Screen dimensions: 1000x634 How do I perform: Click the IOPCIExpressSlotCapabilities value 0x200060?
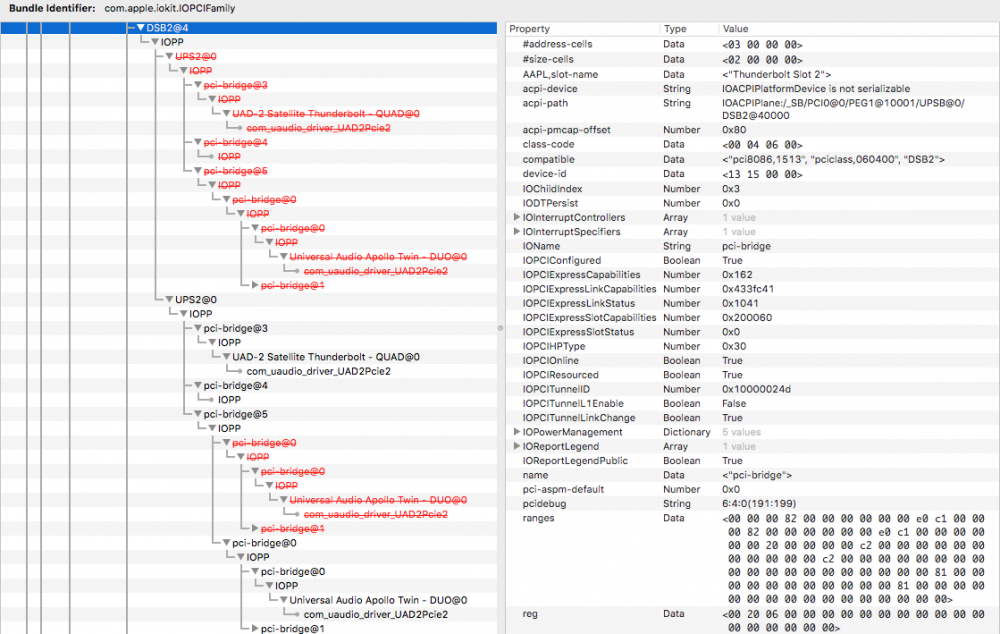(x=747, y=318)
